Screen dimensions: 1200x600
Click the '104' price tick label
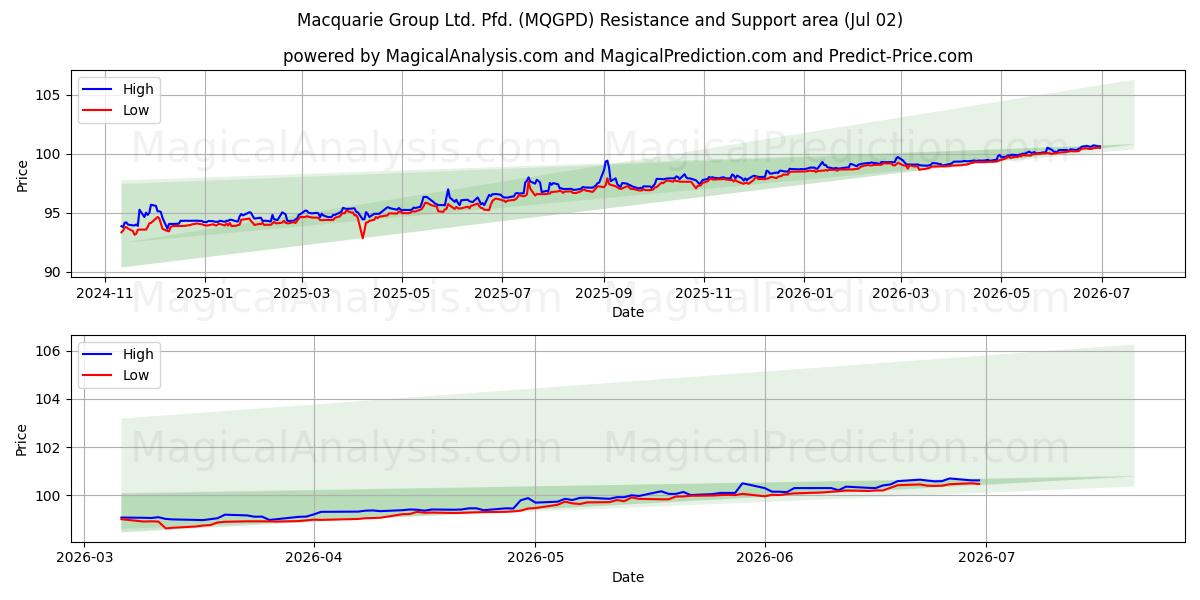[x=48, y=399]
